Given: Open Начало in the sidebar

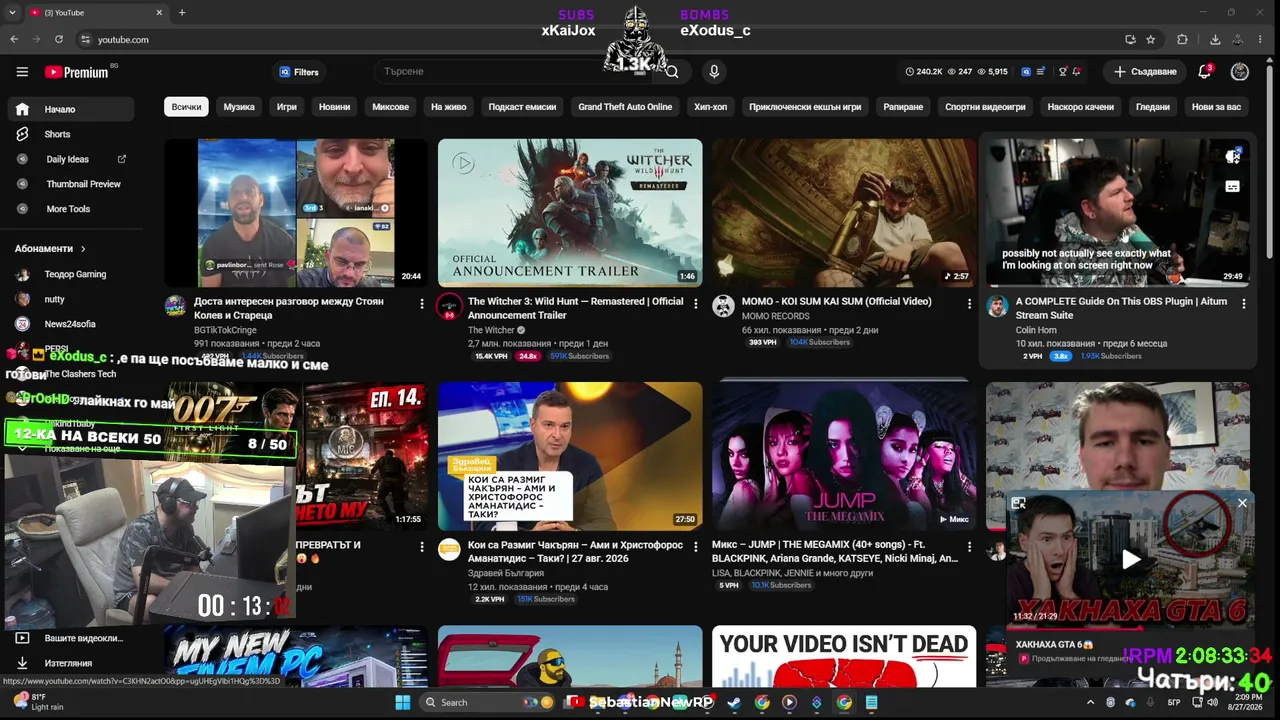Looking at the screenshot, I should [x=70, y=109].
